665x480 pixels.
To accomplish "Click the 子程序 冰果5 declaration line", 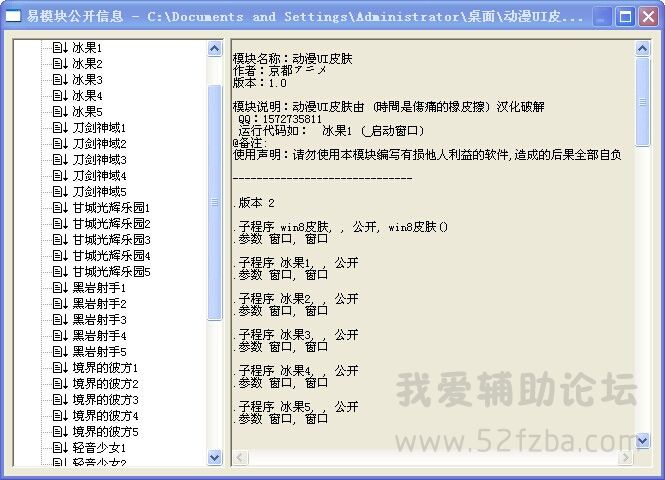I will [x=296, y=407].
